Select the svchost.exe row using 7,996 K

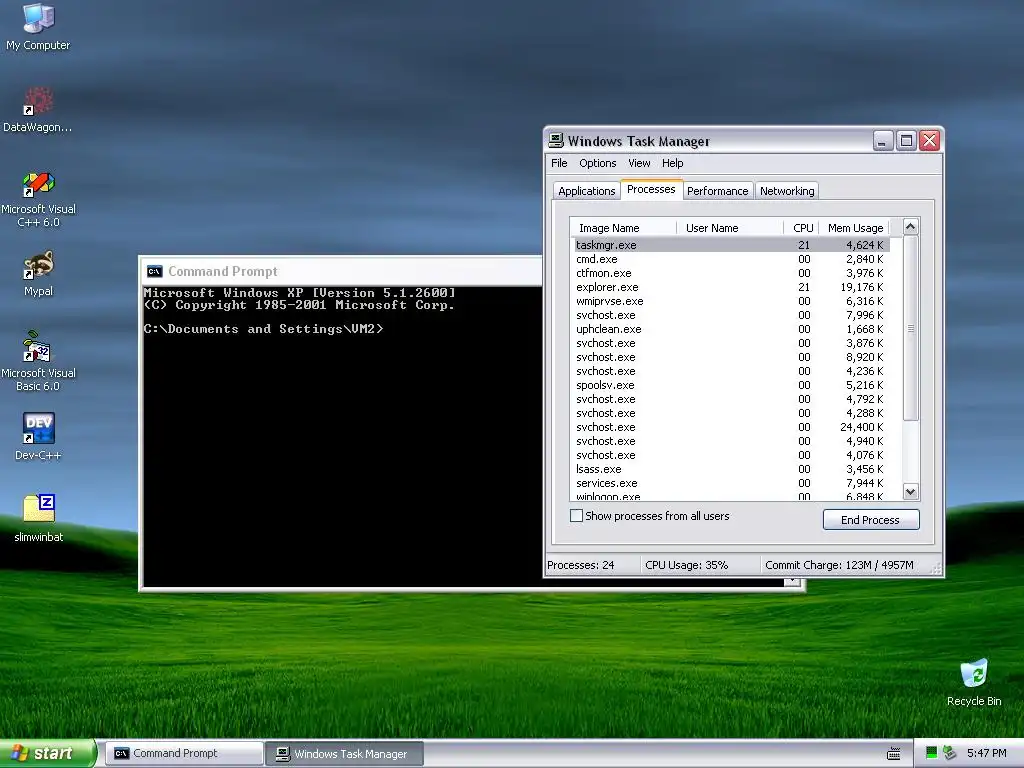731,315
